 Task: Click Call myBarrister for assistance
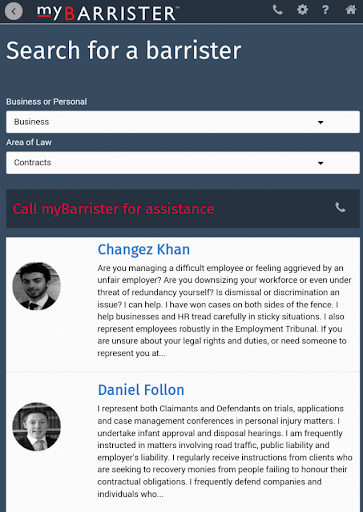(x=114, y=209)
